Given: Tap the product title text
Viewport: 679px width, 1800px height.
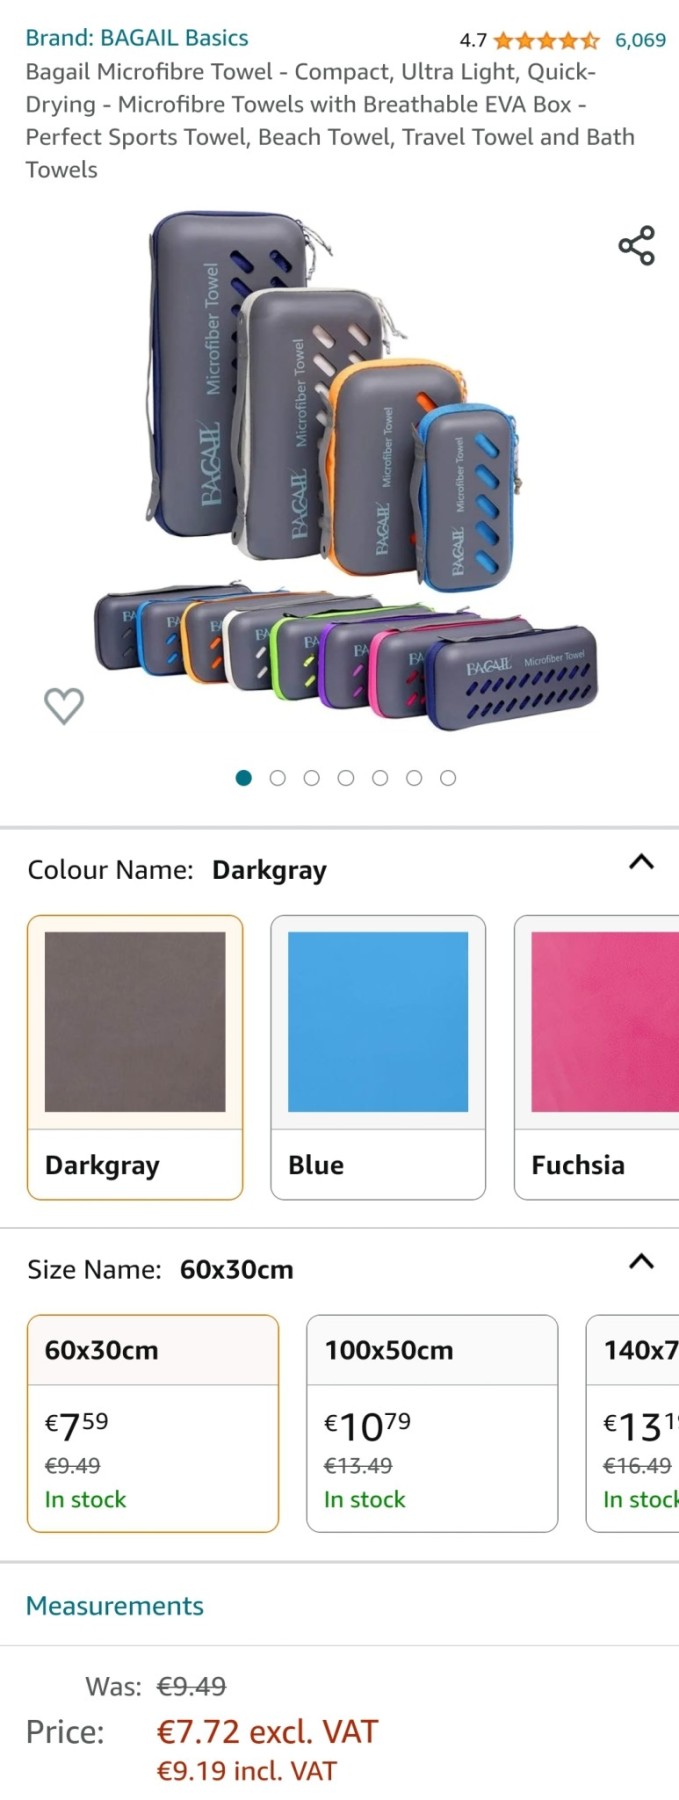Looking at the screenshot, I should pos(330,120).
